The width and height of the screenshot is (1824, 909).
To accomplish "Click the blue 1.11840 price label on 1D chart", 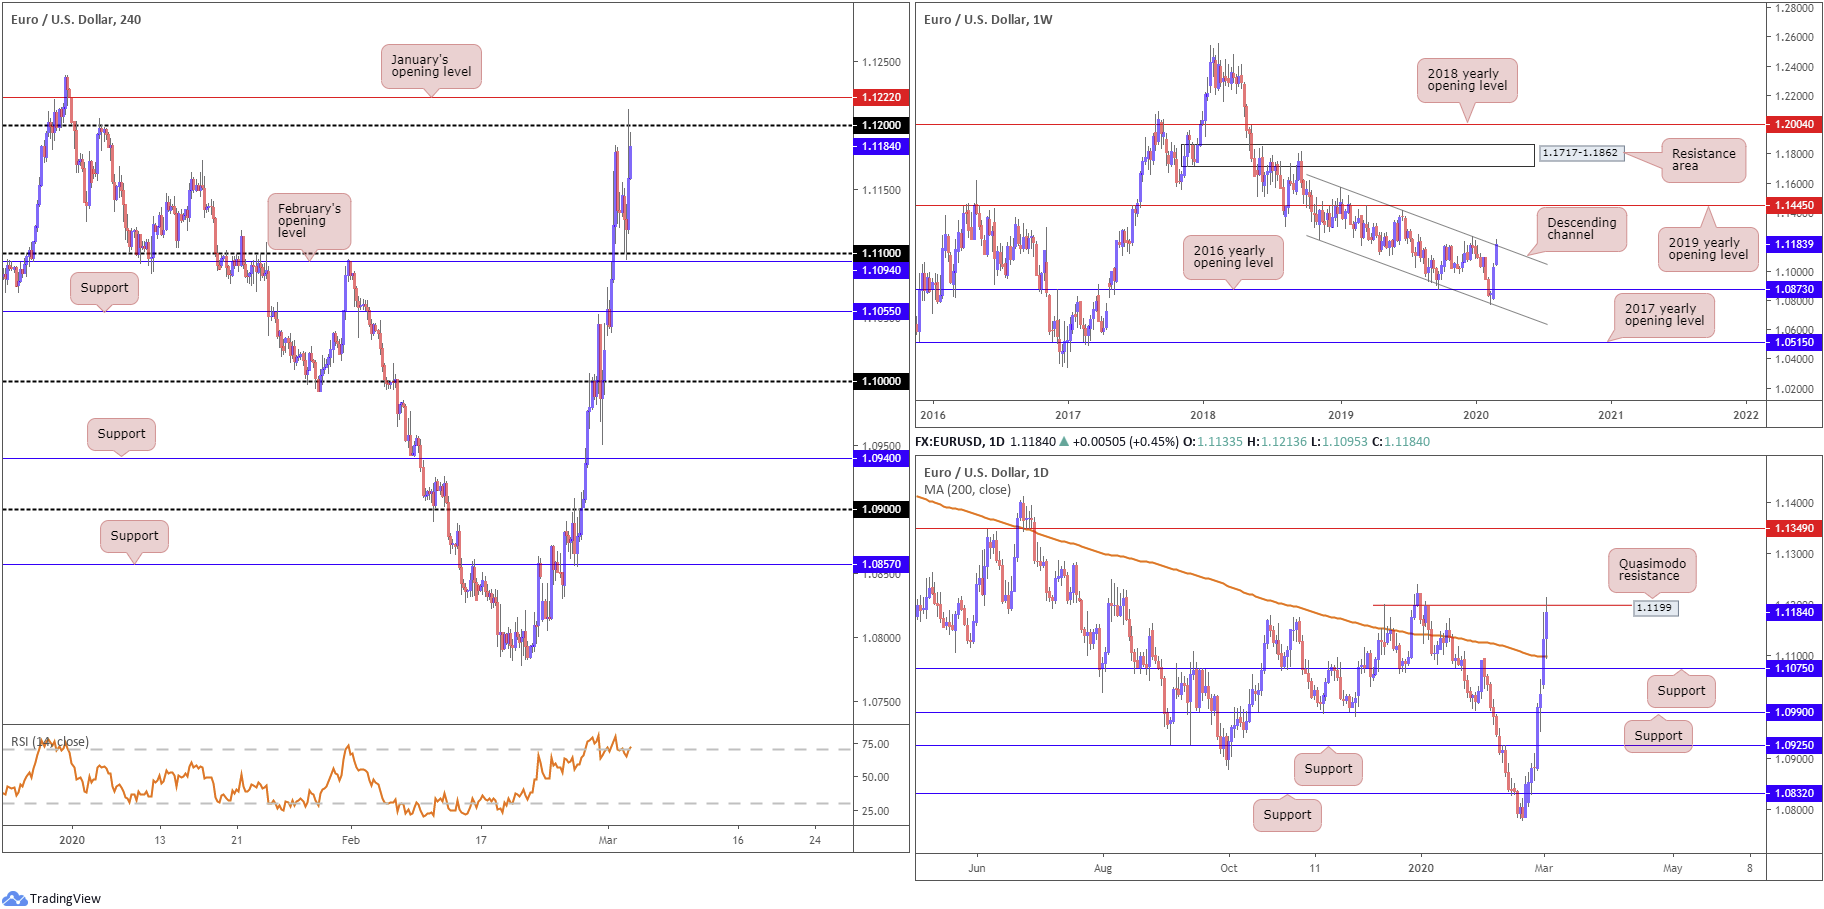I will 1794,612.
